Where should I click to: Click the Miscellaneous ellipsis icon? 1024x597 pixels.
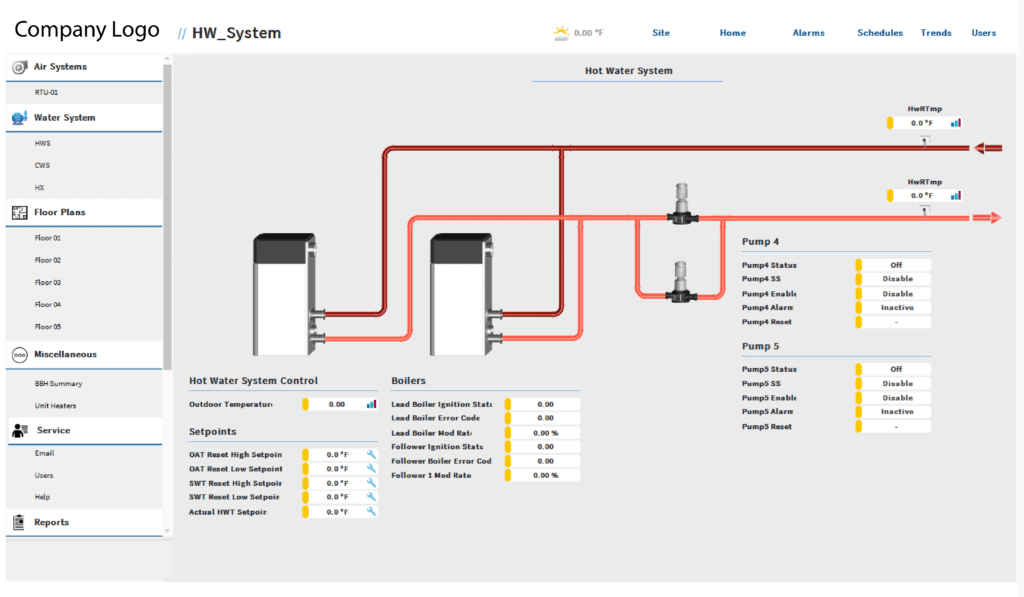click(20, 355)
